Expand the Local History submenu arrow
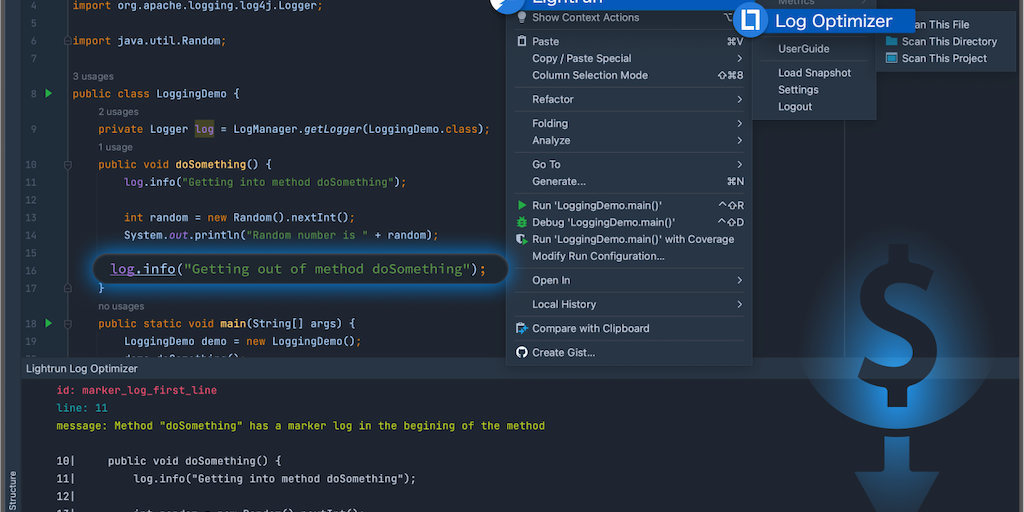1024x512 pixels. (x=739, y=304)
